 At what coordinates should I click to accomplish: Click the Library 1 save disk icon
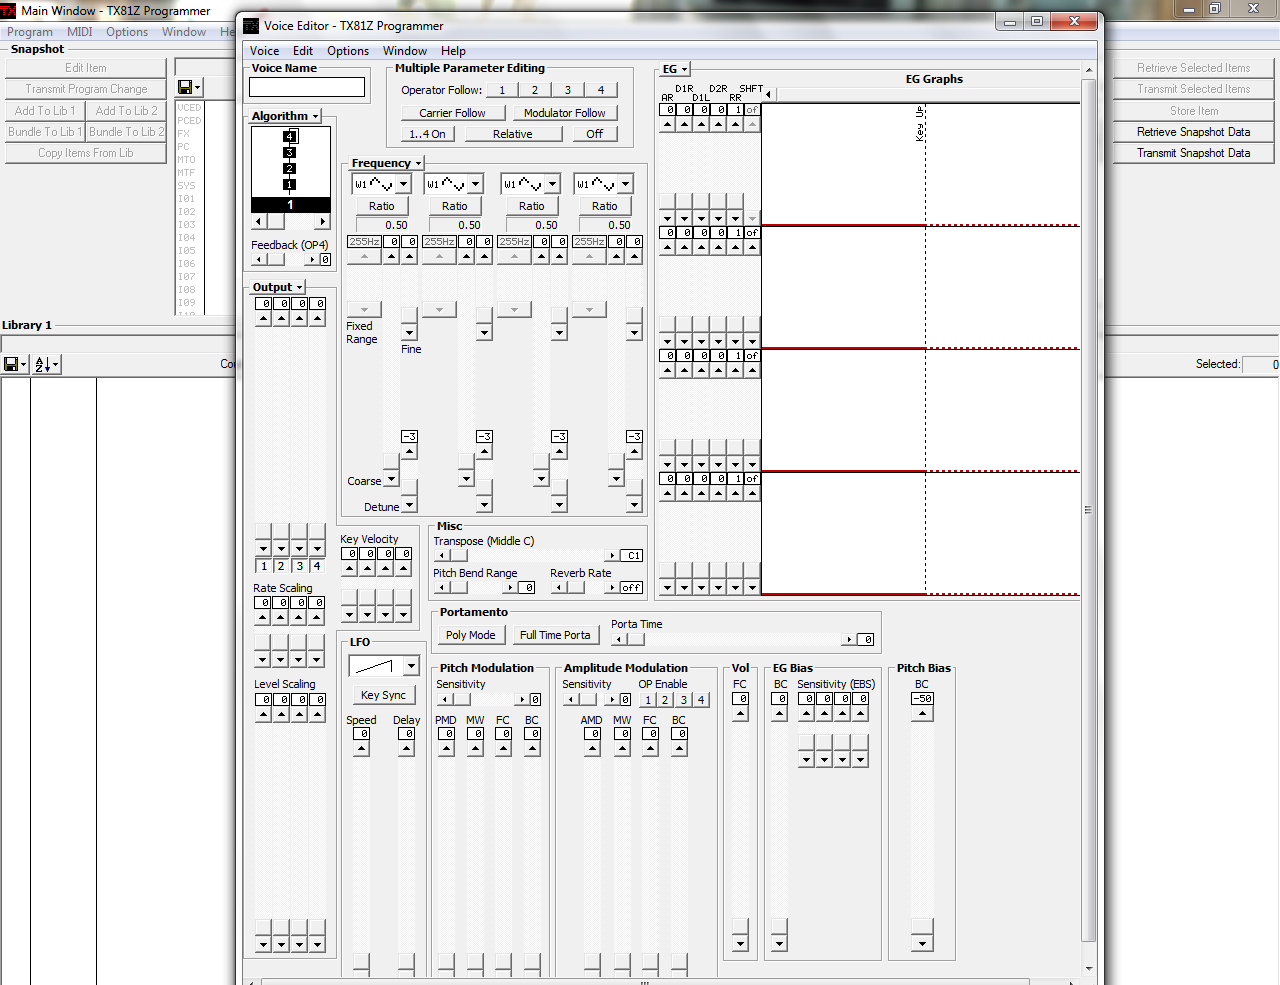11,365
